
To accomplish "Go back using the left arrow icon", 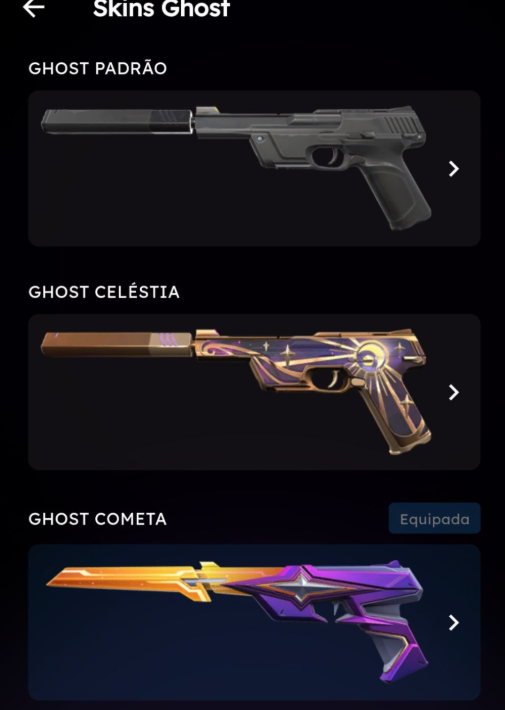I will [34, 8].
